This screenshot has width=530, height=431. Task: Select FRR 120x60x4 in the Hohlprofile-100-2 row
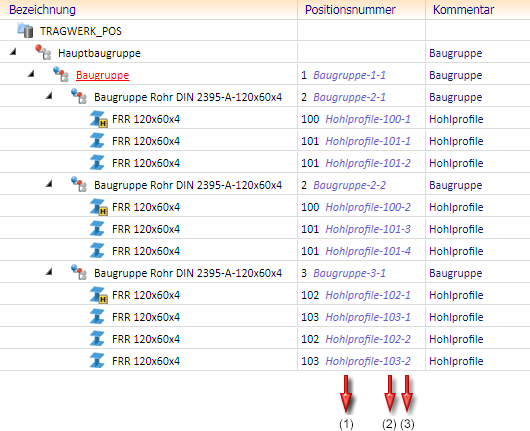[146, 207]
